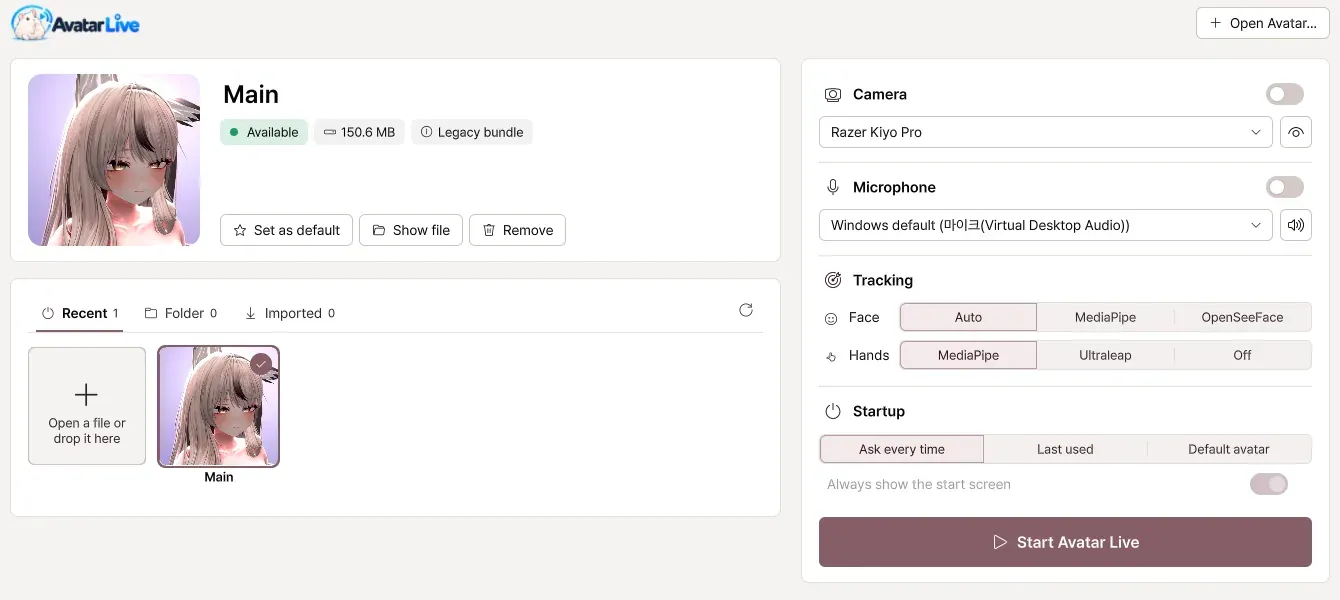Select Ultraleap for hands tracking
This screenshot has height=600, width=1340.
(x=1105, y=355)
